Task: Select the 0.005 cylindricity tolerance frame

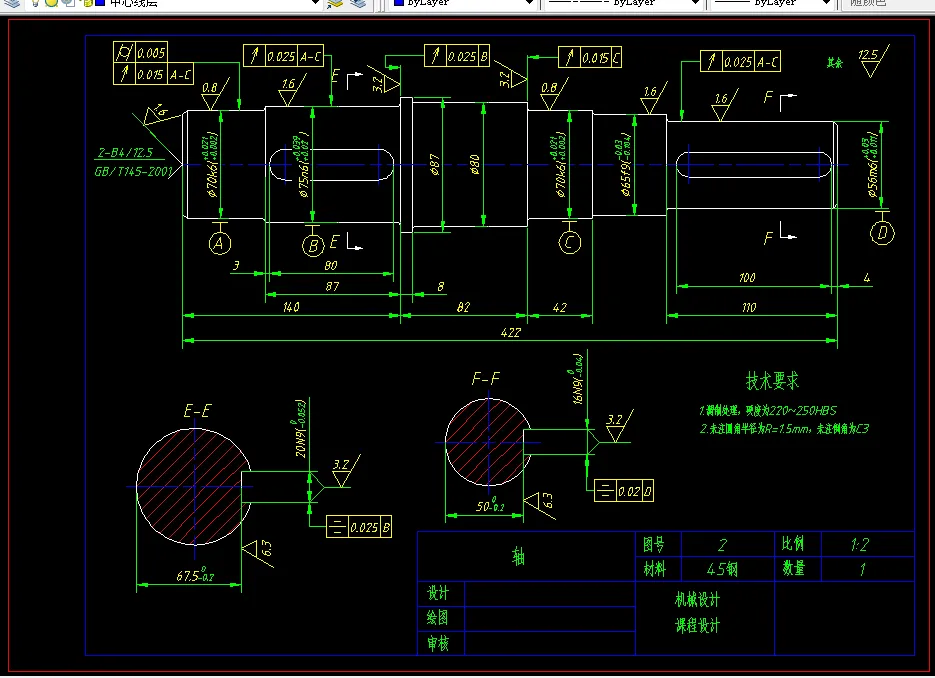Action: pos(140,52)
